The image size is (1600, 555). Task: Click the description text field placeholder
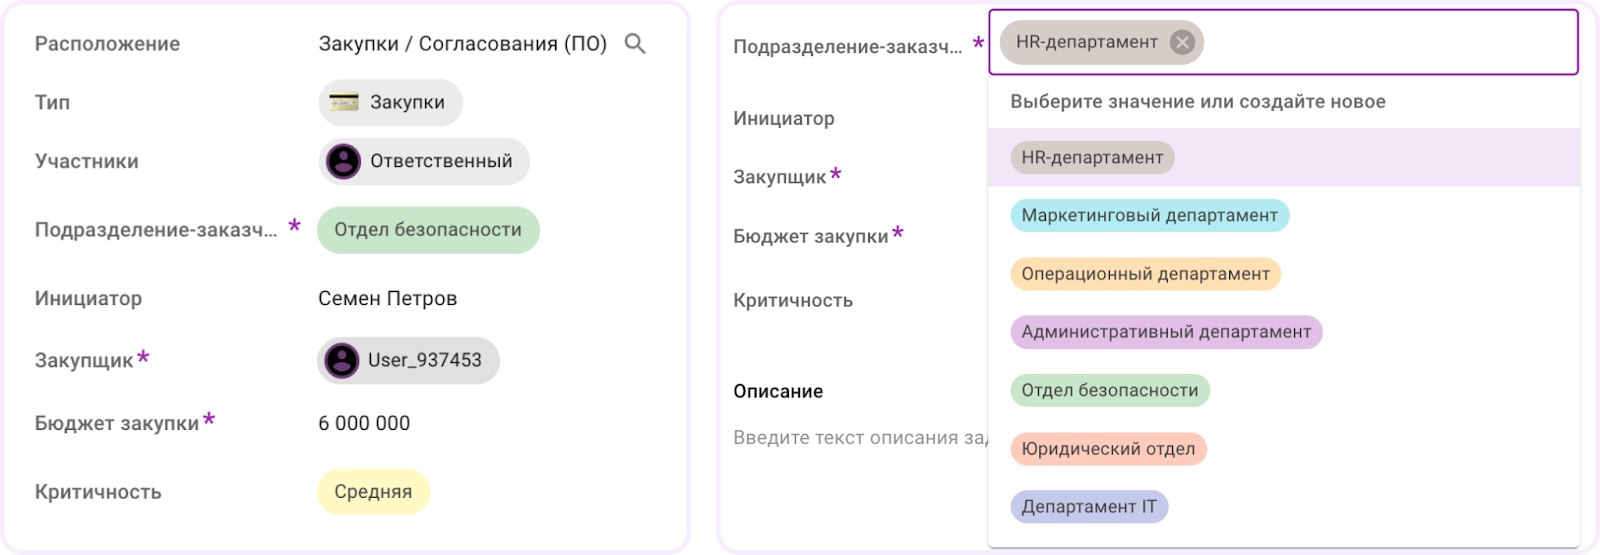(x=858, y=437)
